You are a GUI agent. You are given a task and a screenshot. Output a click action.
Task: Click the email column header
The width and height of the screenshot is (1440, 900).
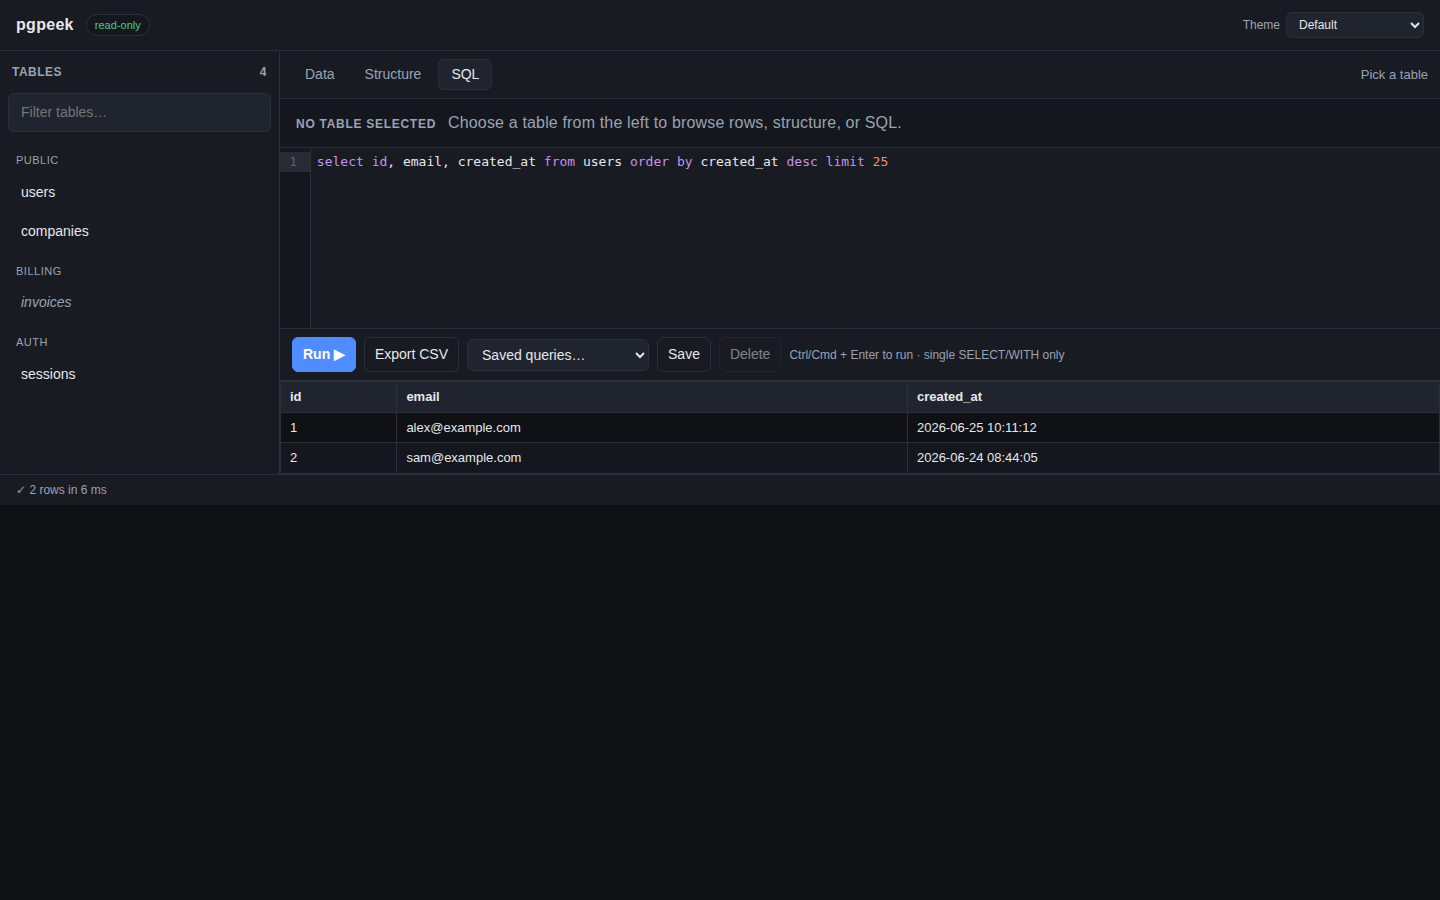652,397
